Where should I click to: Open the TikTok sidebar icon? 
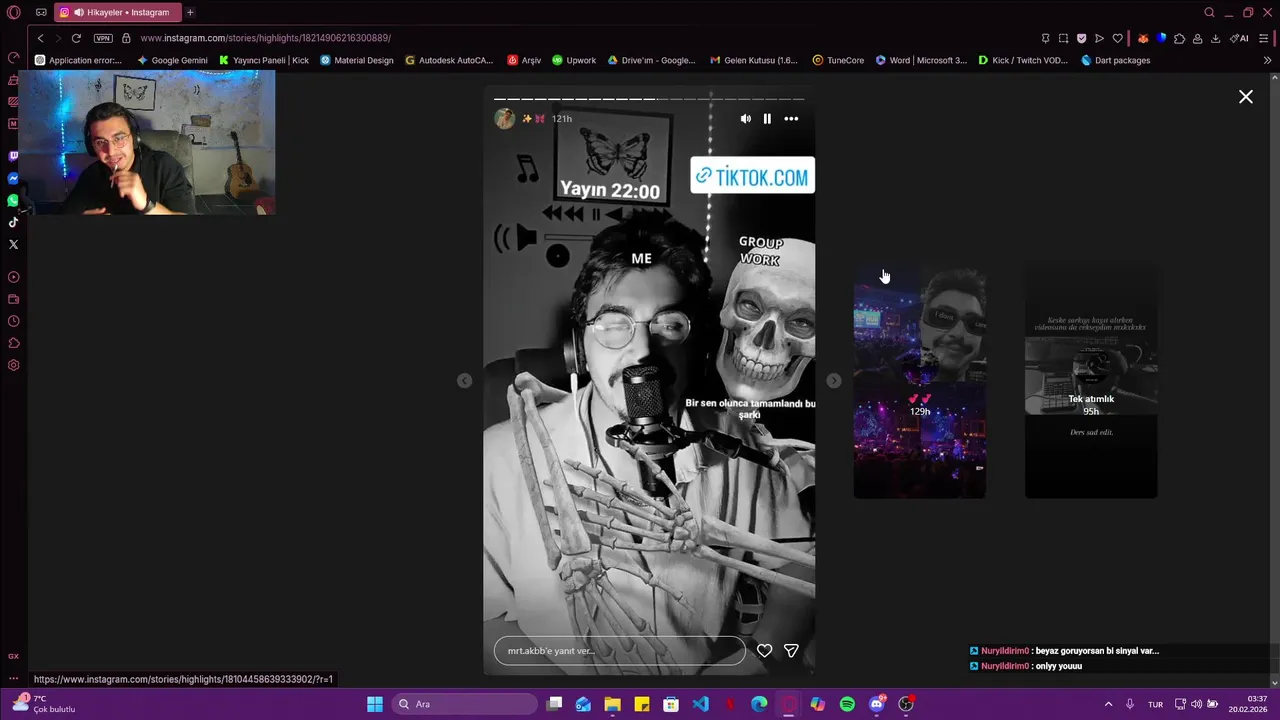click(13, 222)
